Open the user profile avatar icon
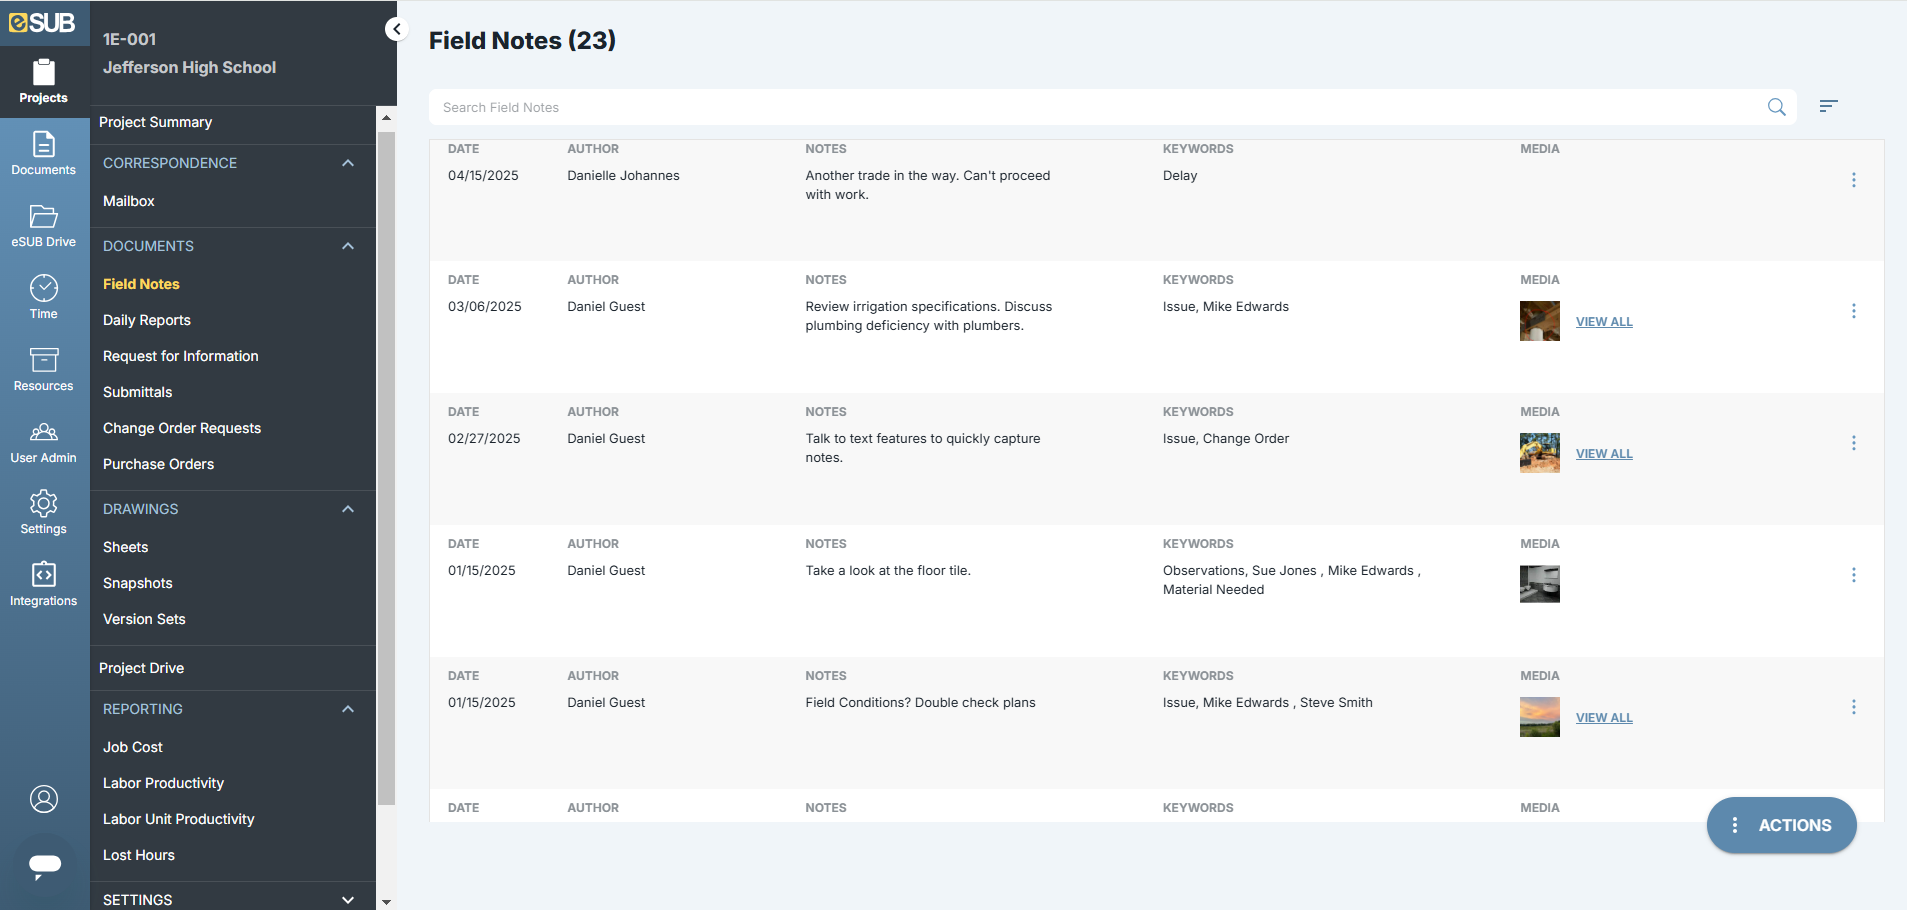Viewport: 1907px width, 910px height. [x=44, y=799]
